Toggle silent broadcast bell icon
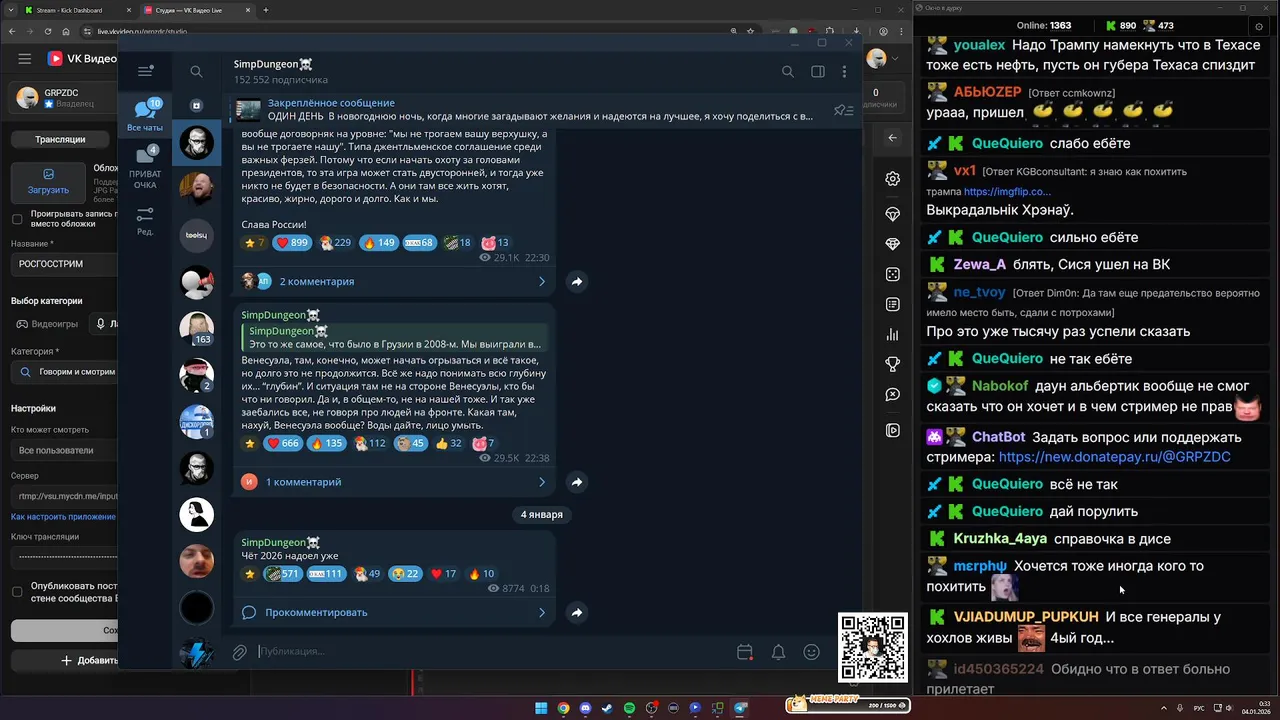This screenshot has width=1280, height=720. coord(778,652)
